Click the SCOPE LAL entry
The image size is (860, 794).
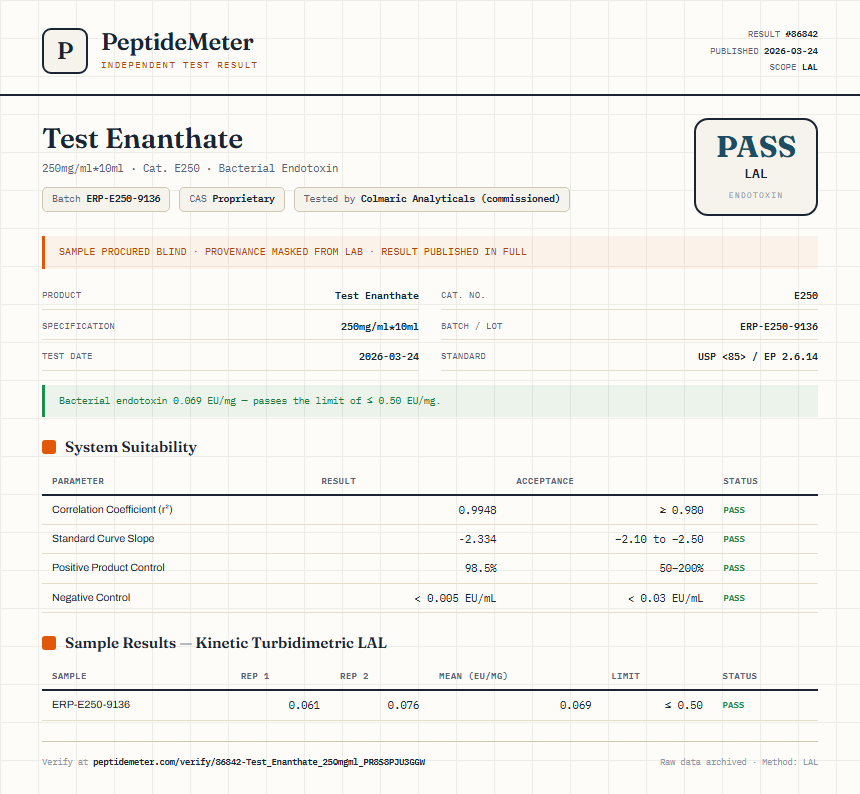pyautogui.click(x=793, y=67)
